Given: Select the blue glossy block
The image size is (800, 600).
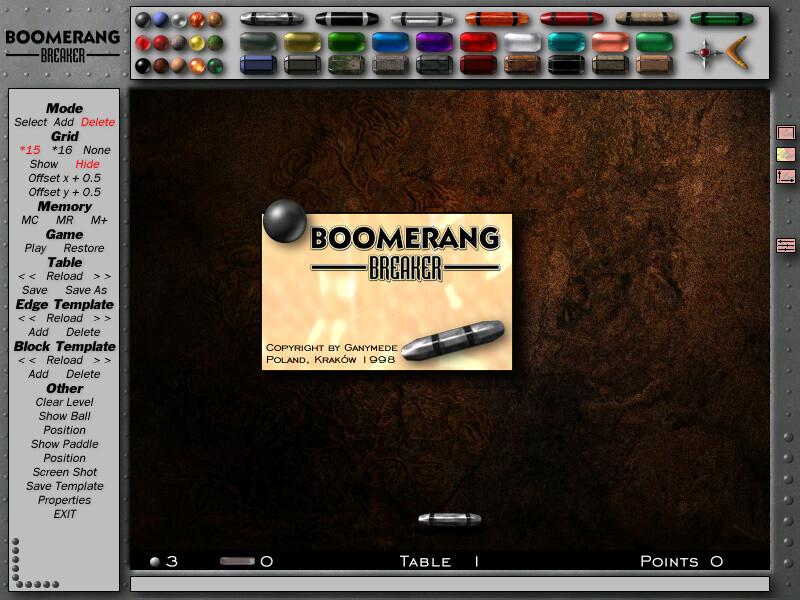Looking at the screenshot, I should (390, 42).
